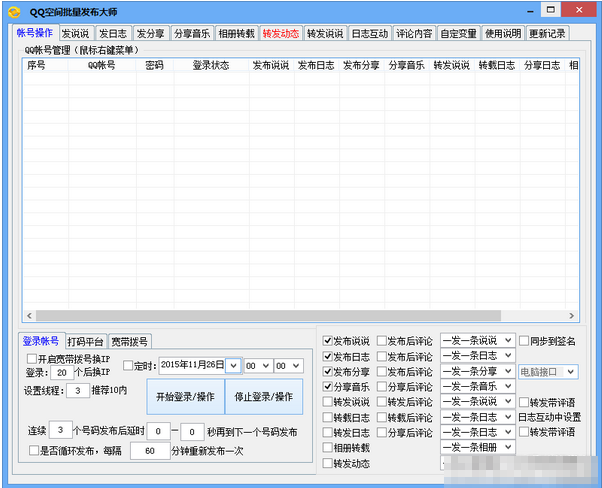The image size is (602, 488).
Task: Open the 宽带拨号 tab
Action: pyautogui.click(x=129, y=342)
